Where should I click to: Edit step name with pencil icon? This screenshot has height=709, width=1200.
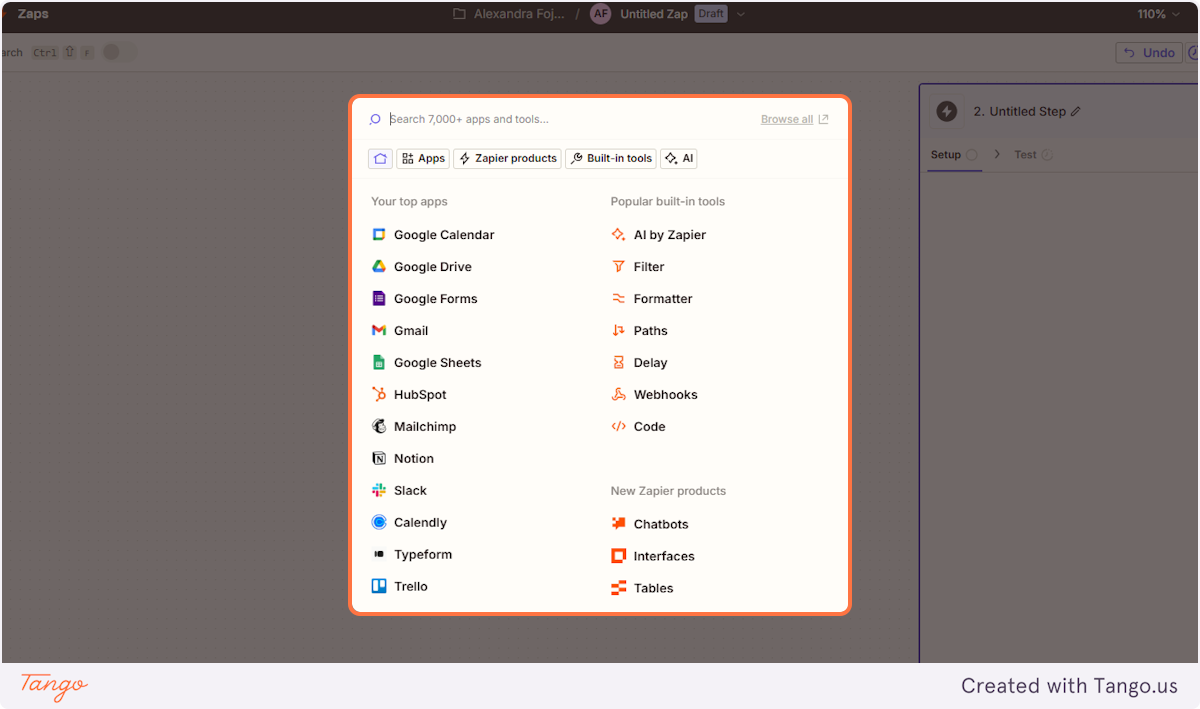[1076, 112]
